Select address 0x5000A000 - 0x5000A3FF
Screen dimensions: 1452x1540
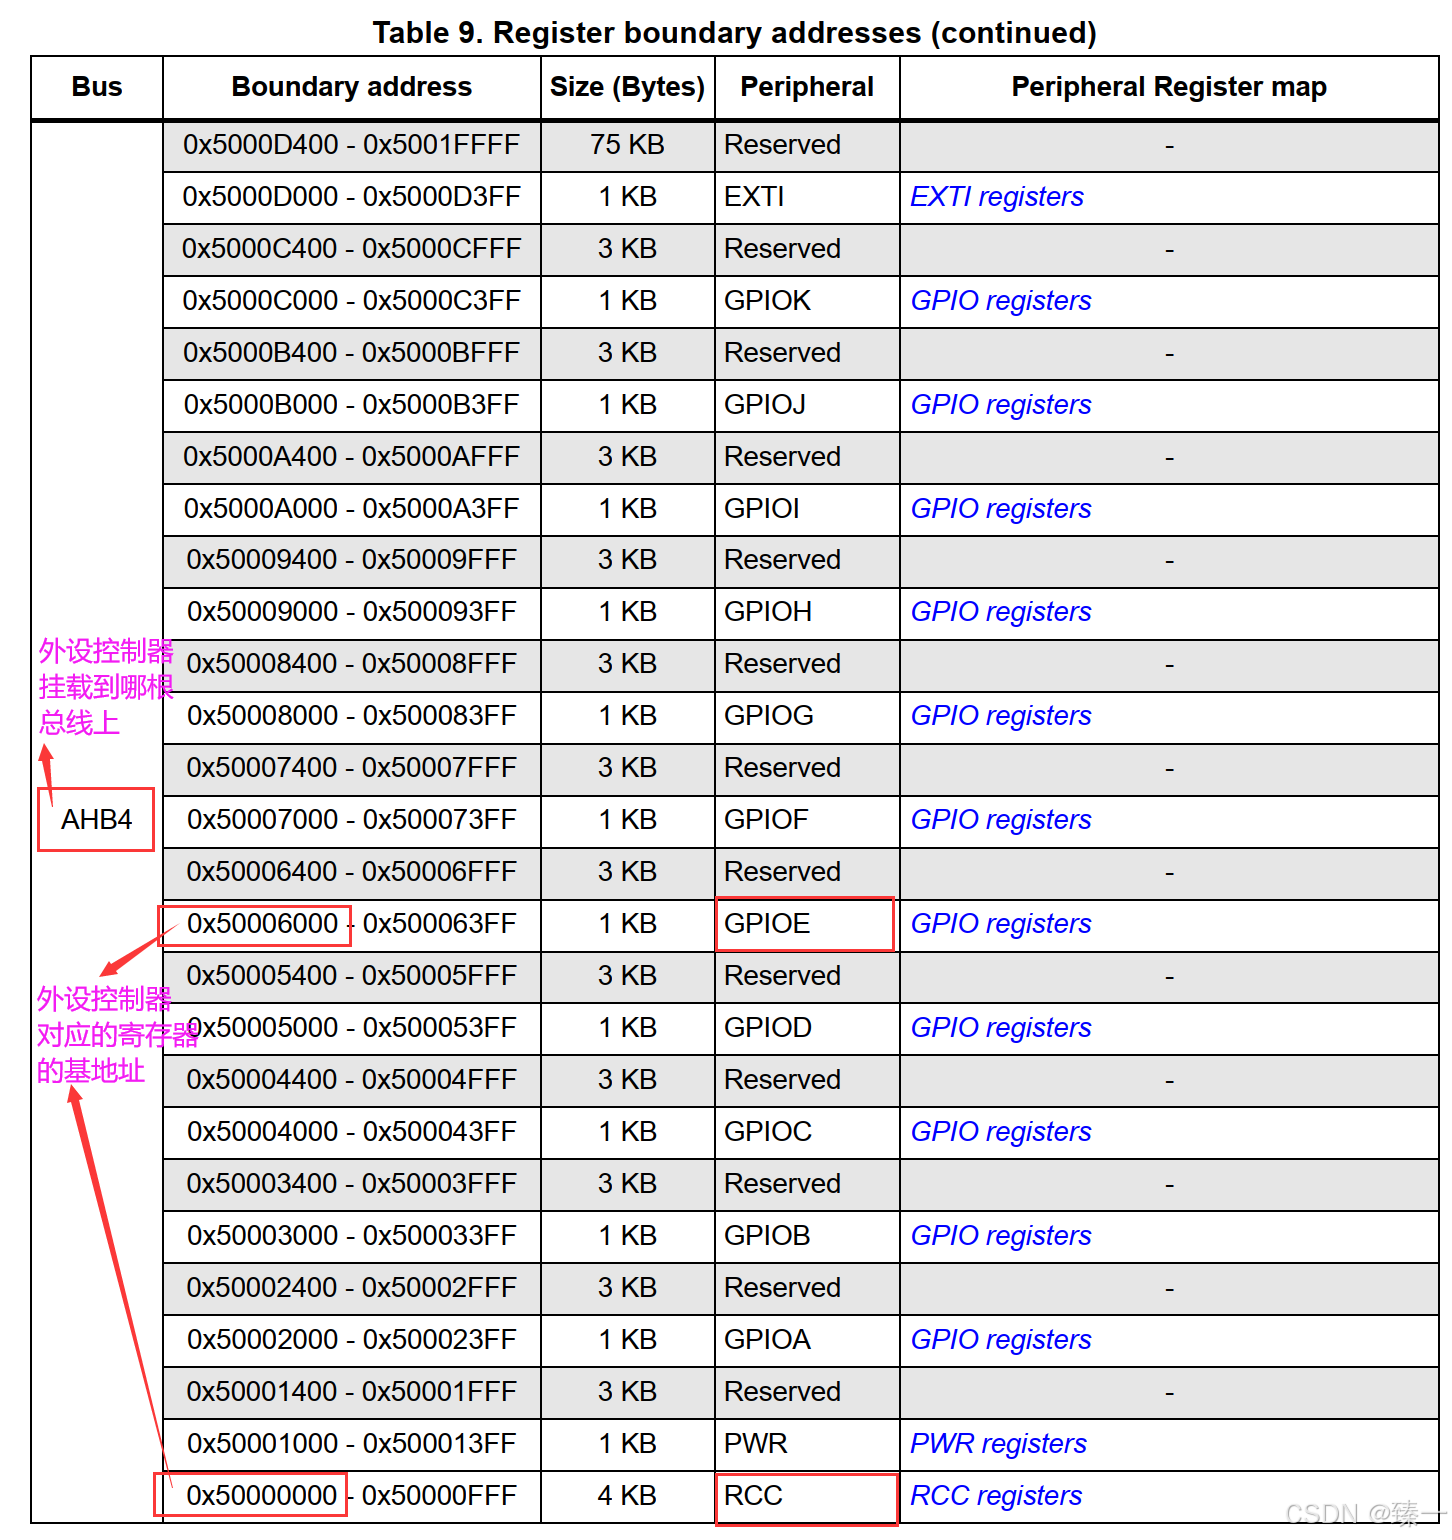click(351, 509)
